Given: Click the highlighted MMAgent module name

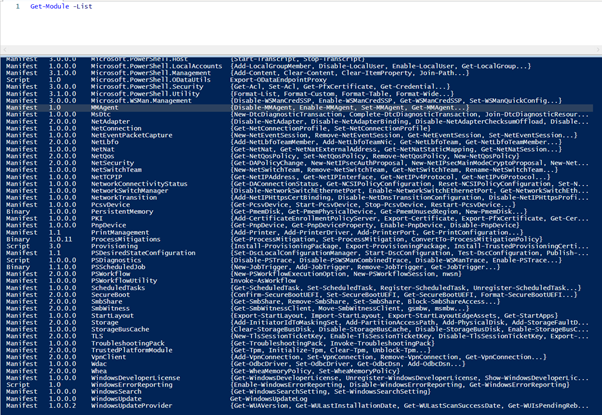Looking at the screenshot, I should coord(104,107).
